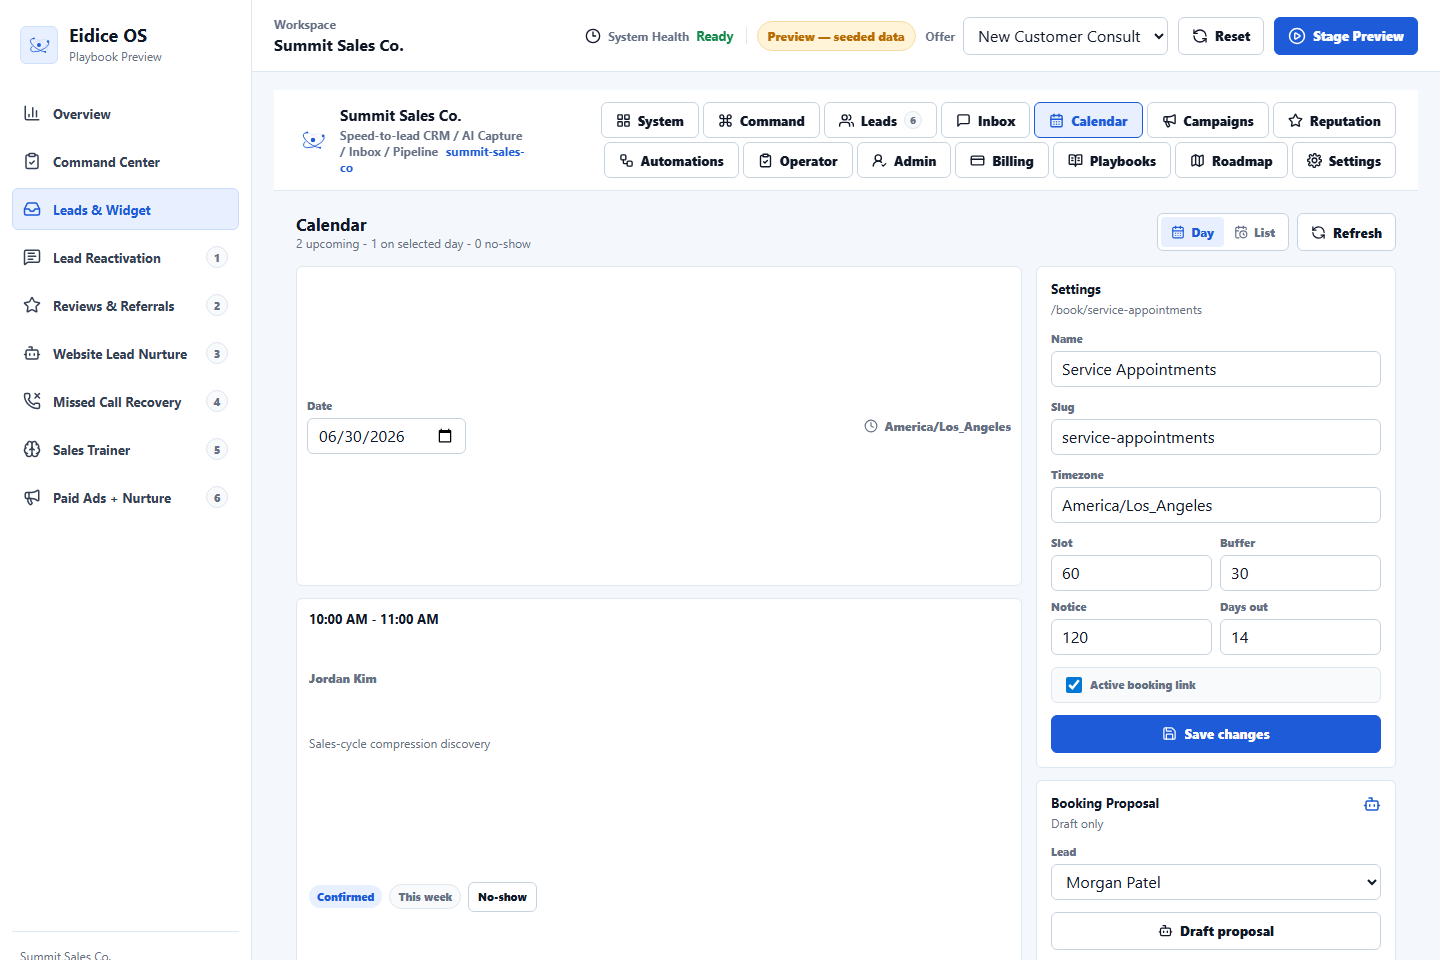This screenshot has width=1440, height=960.
Task: Open Overview from the sidebar
Action: (125, 114)
